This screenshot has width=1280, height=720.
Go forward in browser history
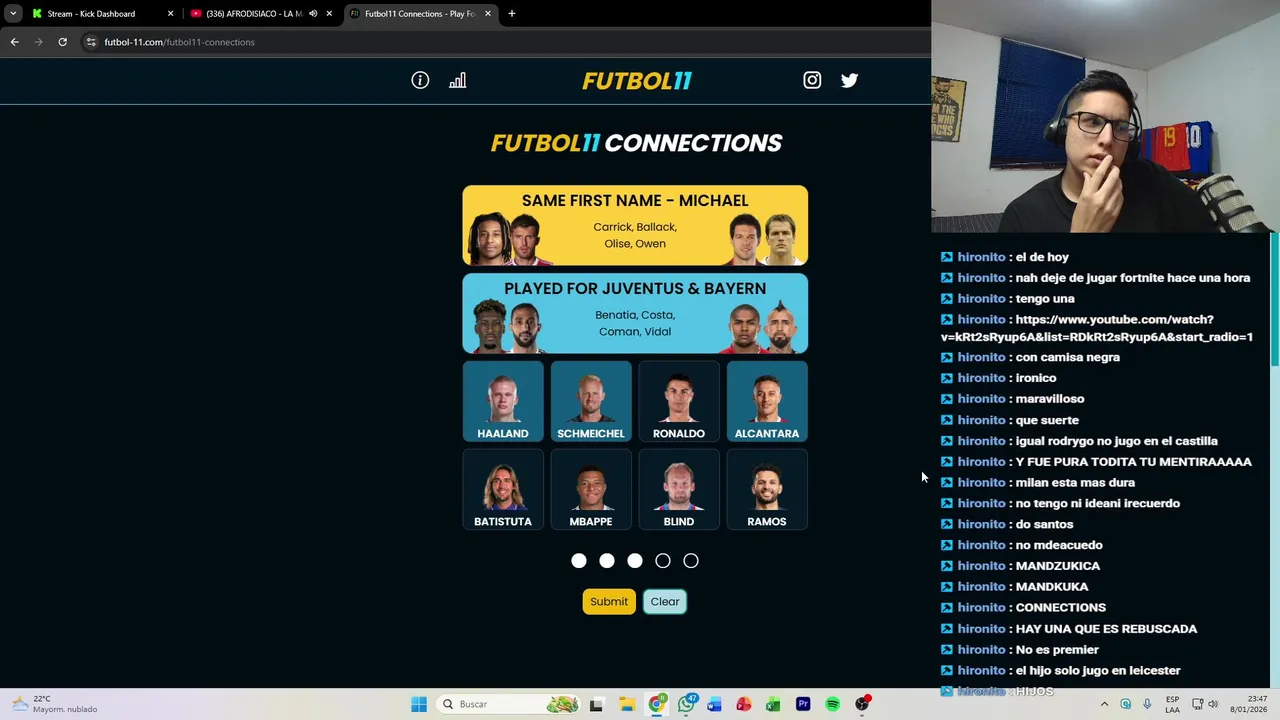pos(39,42)
